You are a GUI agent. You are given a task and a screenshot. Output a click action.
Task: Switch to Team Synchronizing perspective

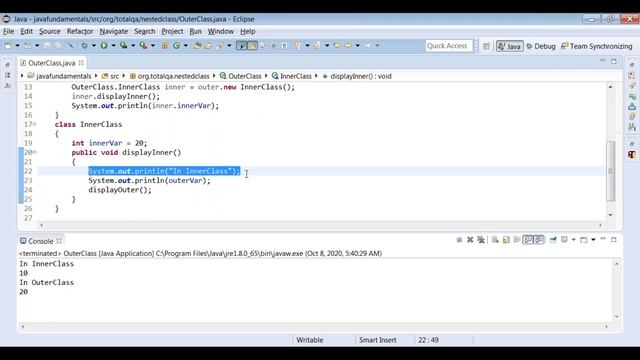(596, 46)
